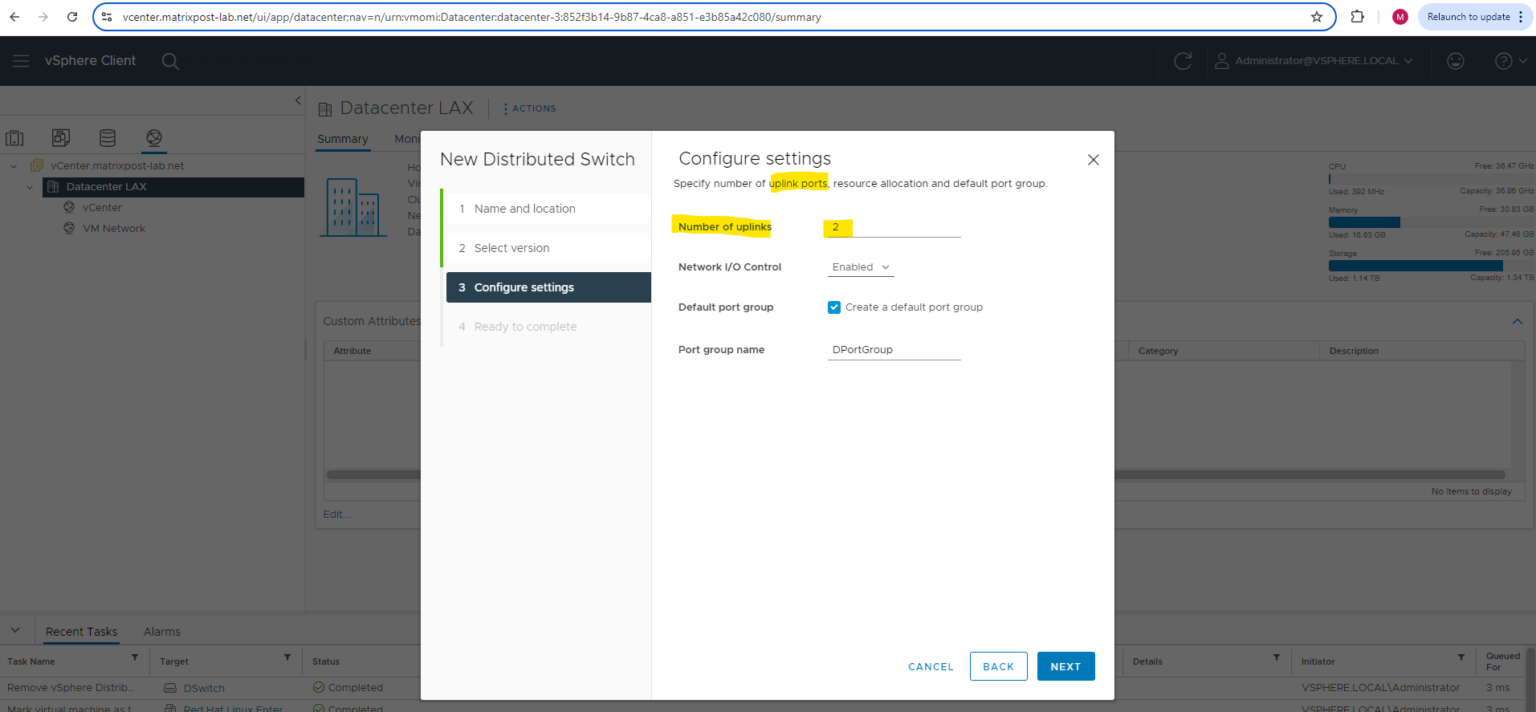Click the Queued For column header

click(1503, 661)
